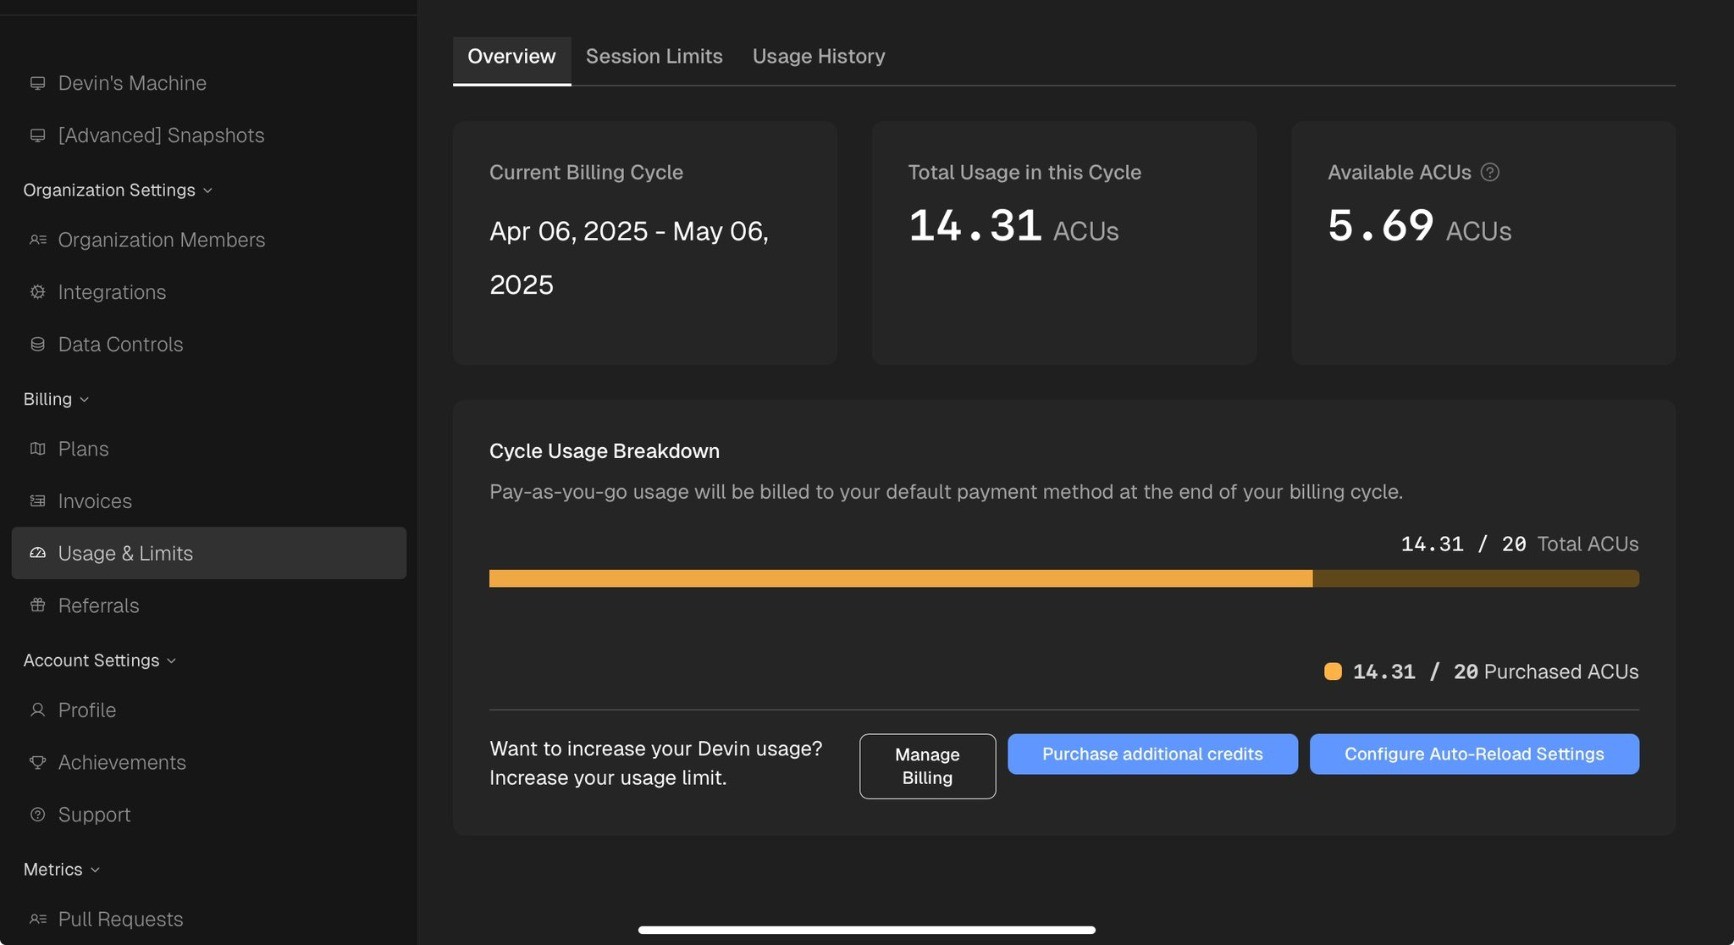Open Devin's Machine settings

coord(209,83)
